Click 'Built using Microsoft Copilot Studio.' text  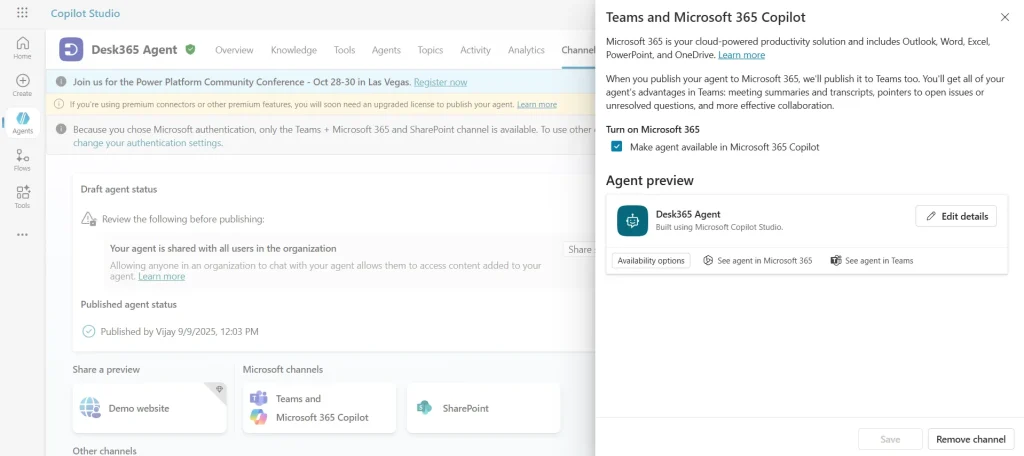coord(719,227)
